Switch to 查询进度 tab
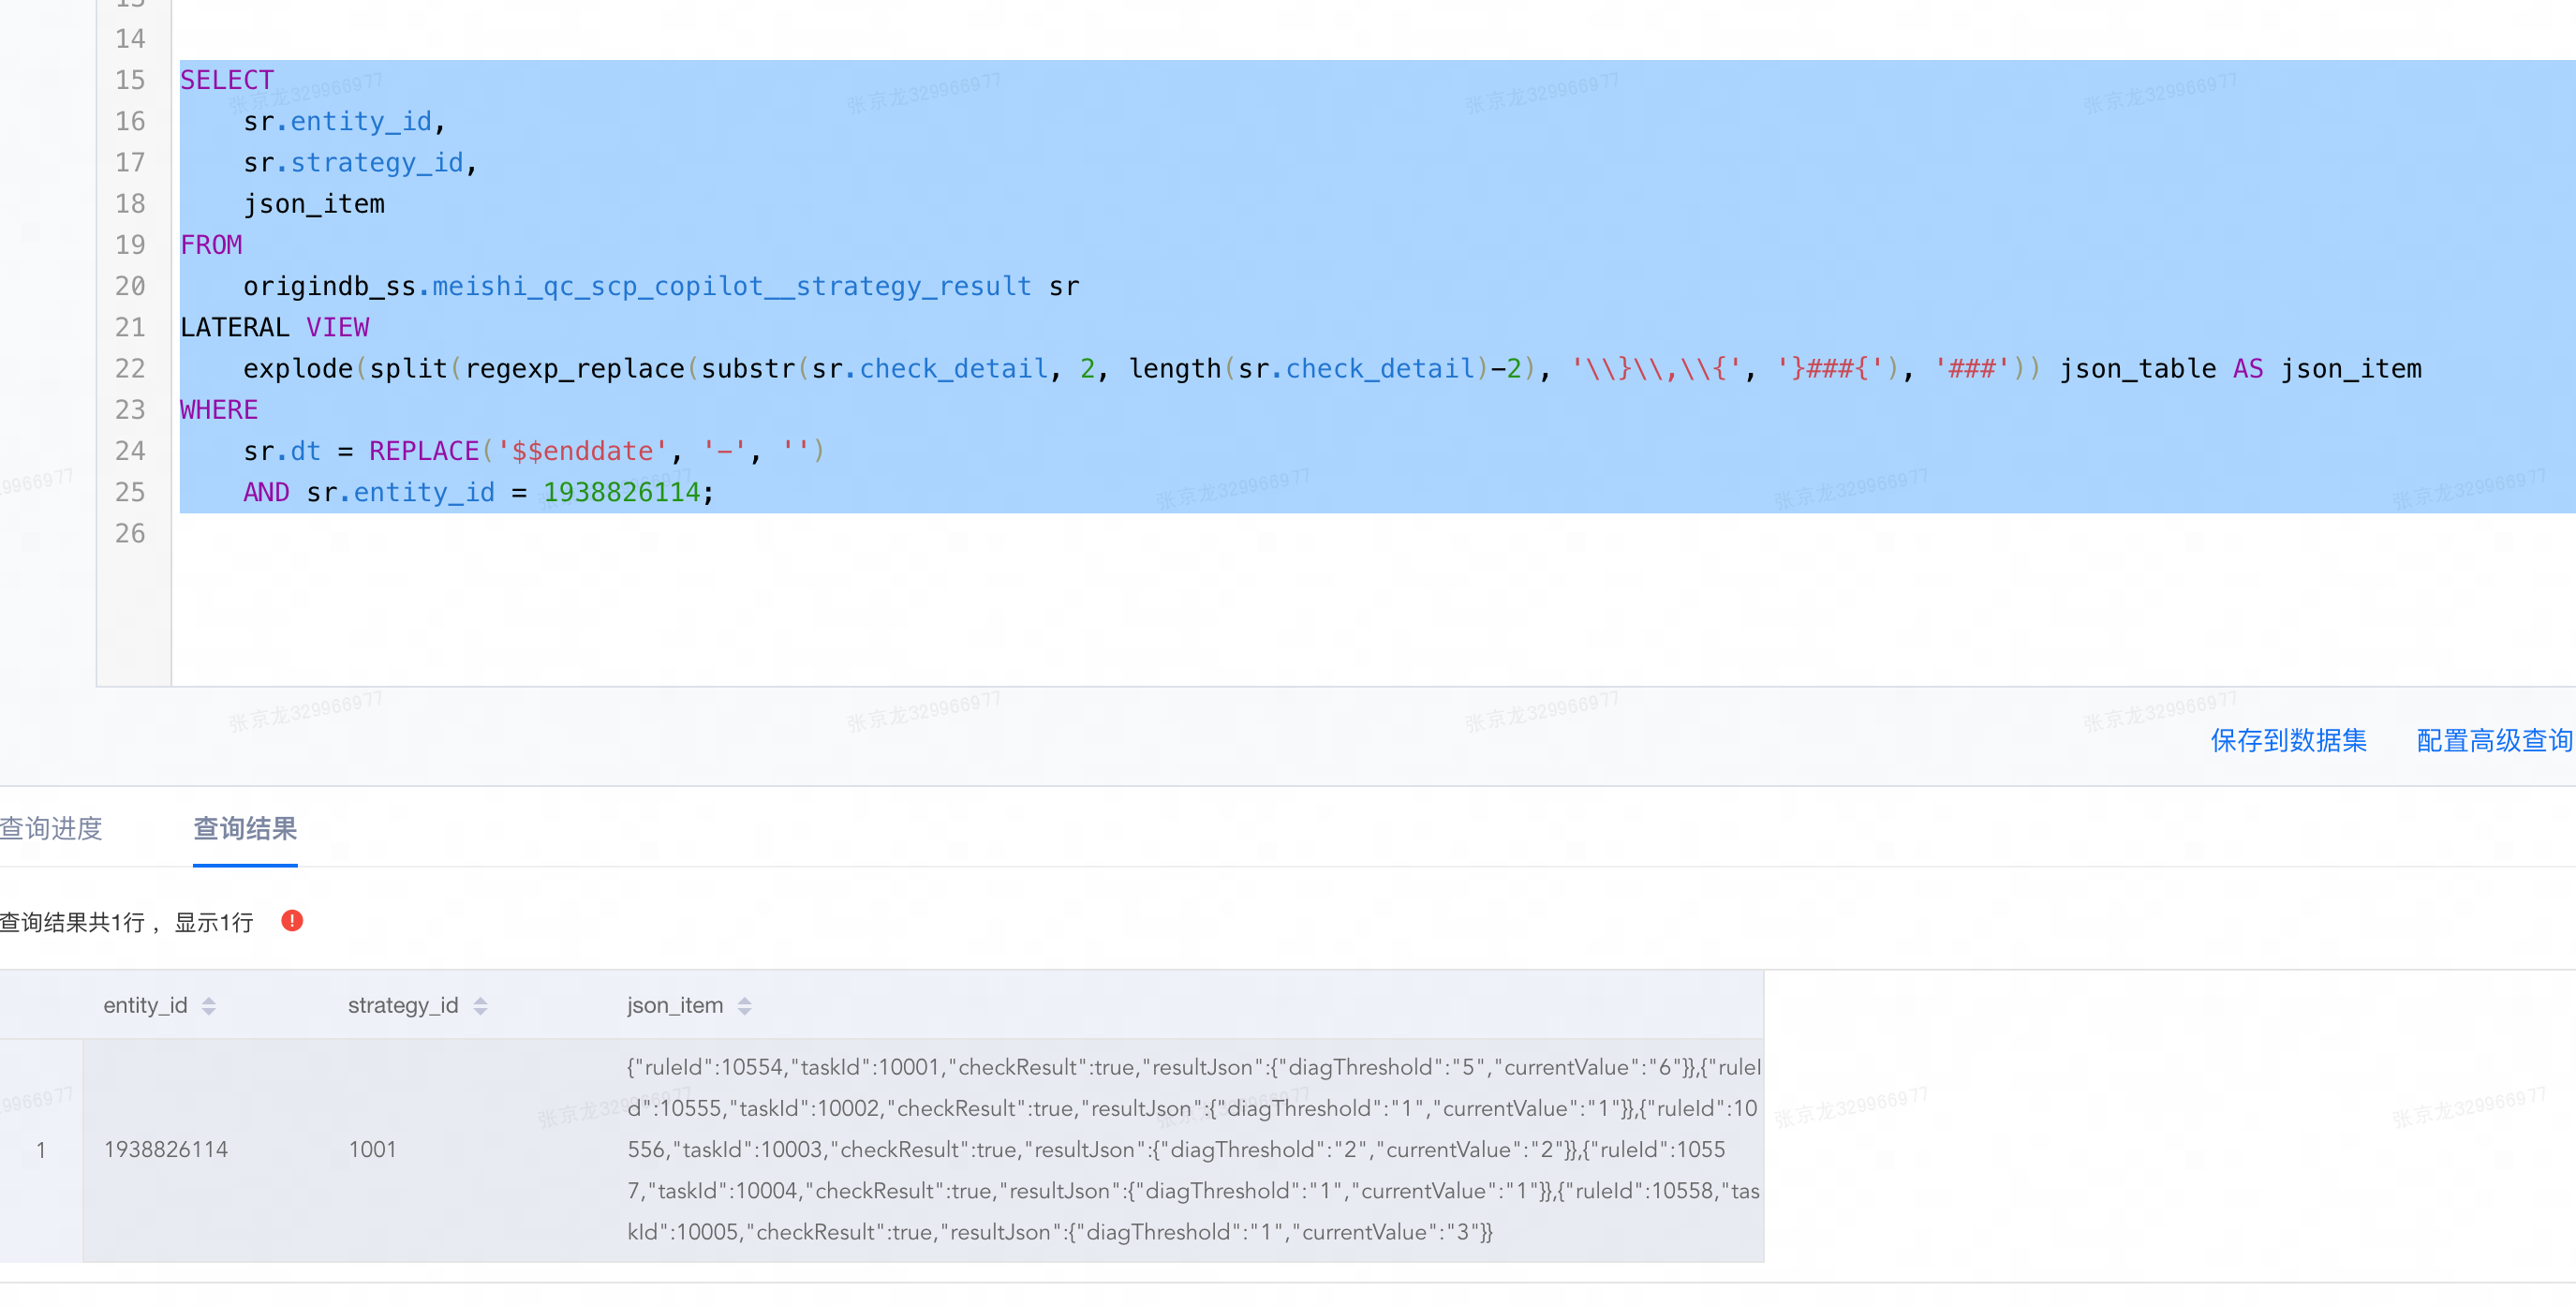The height and width of the screenshot is (1306, 2576). [x=51, y=828]
